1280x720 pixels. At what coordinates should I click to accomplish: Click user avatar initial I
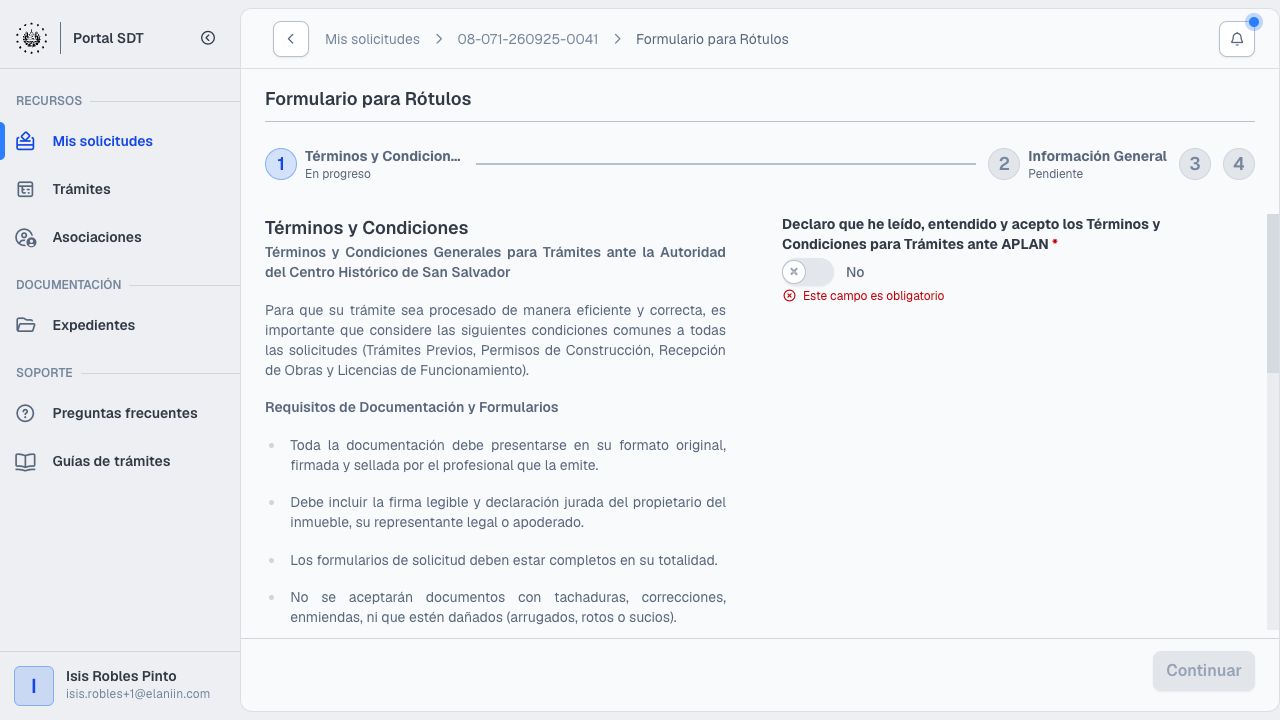pos(34,686)
